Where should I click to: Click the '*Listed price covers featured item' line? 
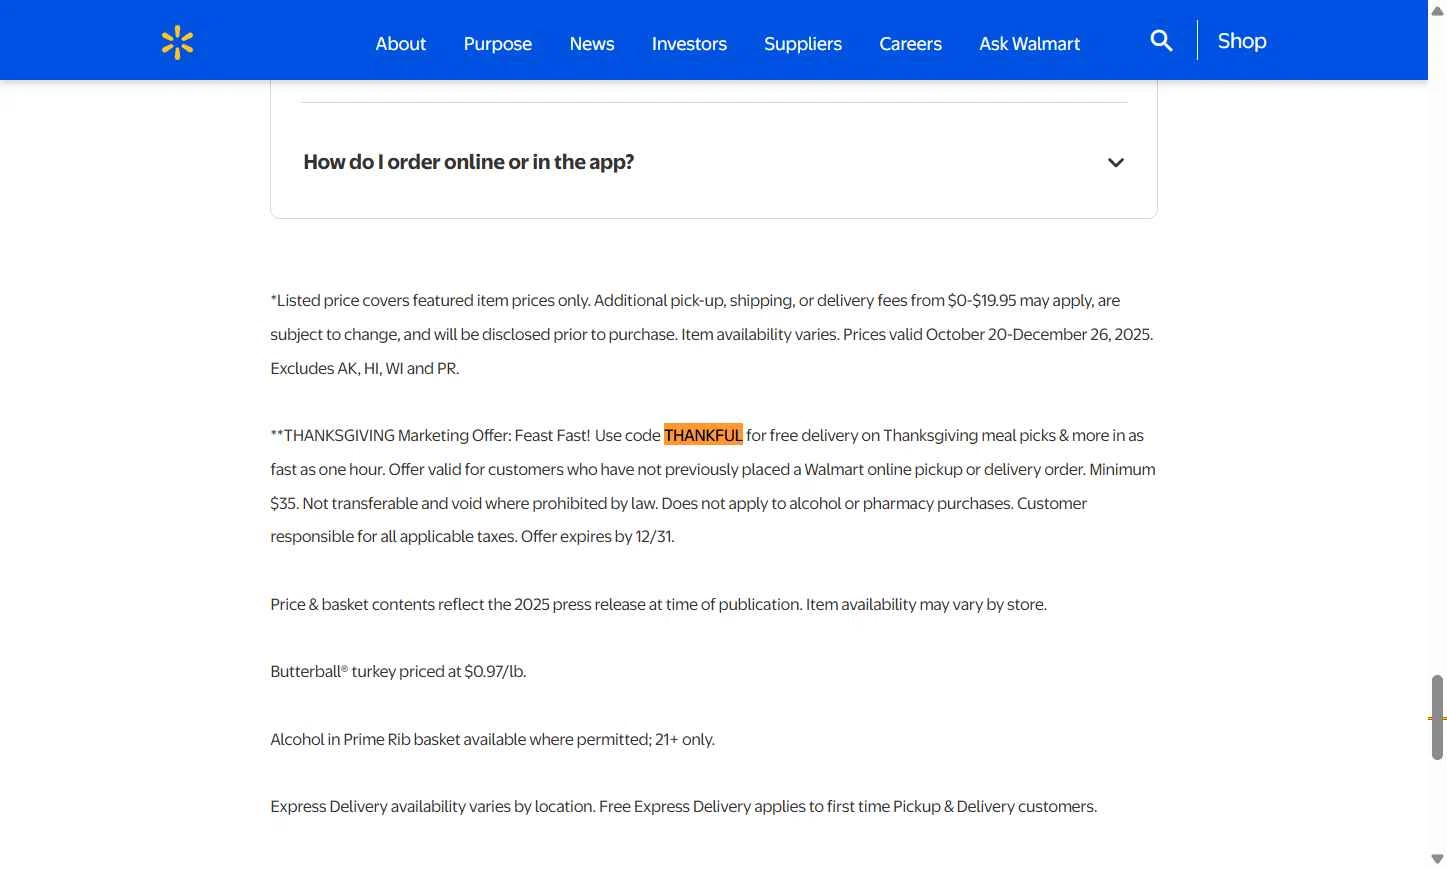pos(695,301)
